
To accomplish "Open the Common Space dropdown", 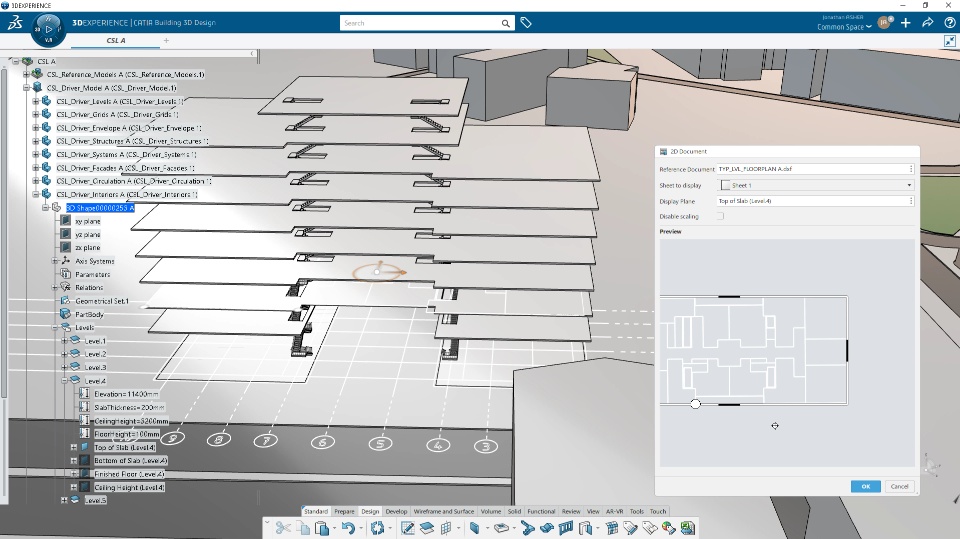I will [844, 27].
